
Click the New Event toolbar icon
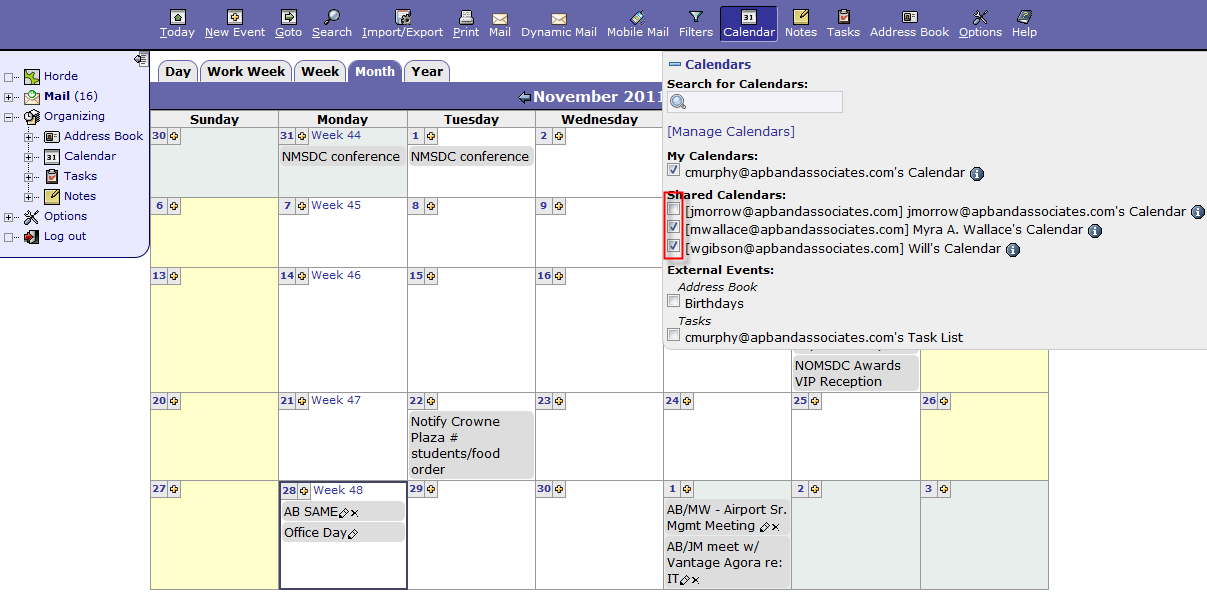pyautogui.click(x=235, y=17)
